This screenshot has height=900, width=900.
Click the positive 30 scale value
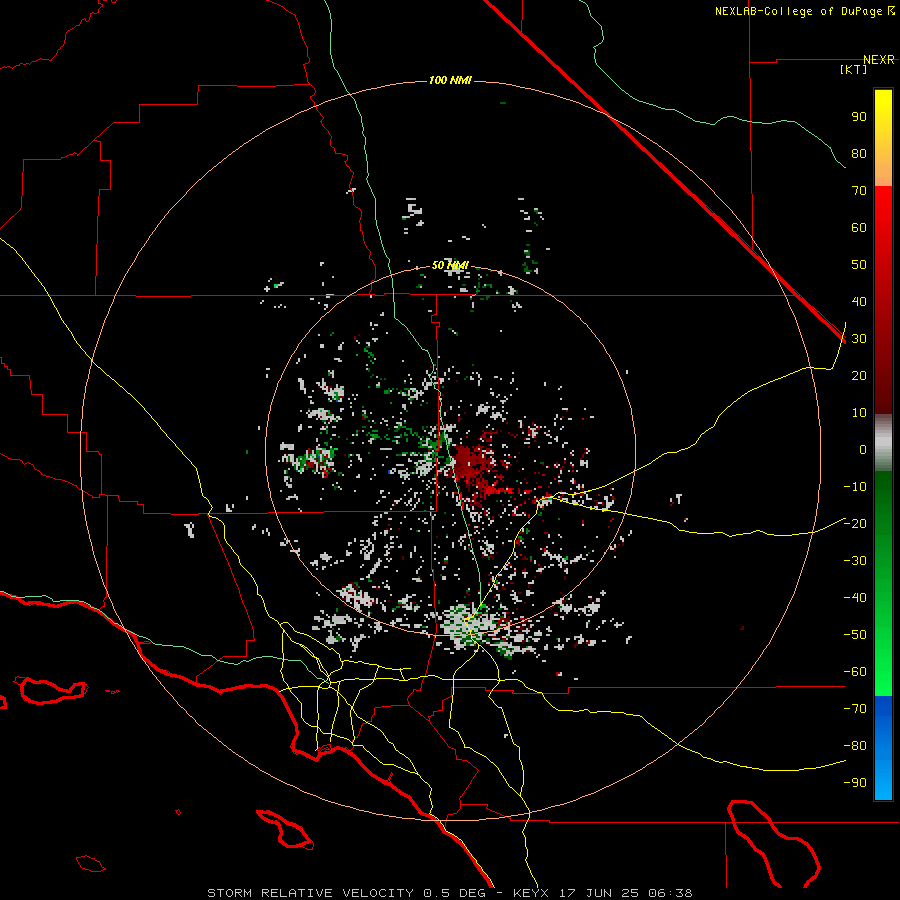click(x=859, y=339)
